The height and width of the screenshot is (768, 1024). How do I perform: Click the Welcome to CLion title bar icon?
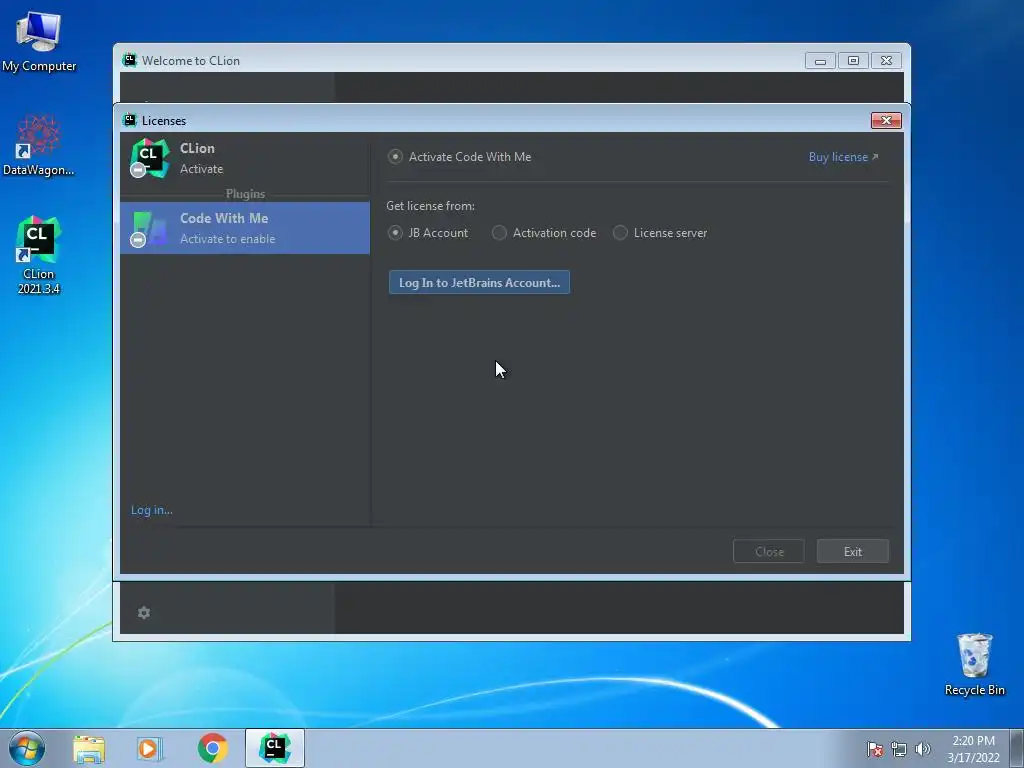[x=129, y=60]
